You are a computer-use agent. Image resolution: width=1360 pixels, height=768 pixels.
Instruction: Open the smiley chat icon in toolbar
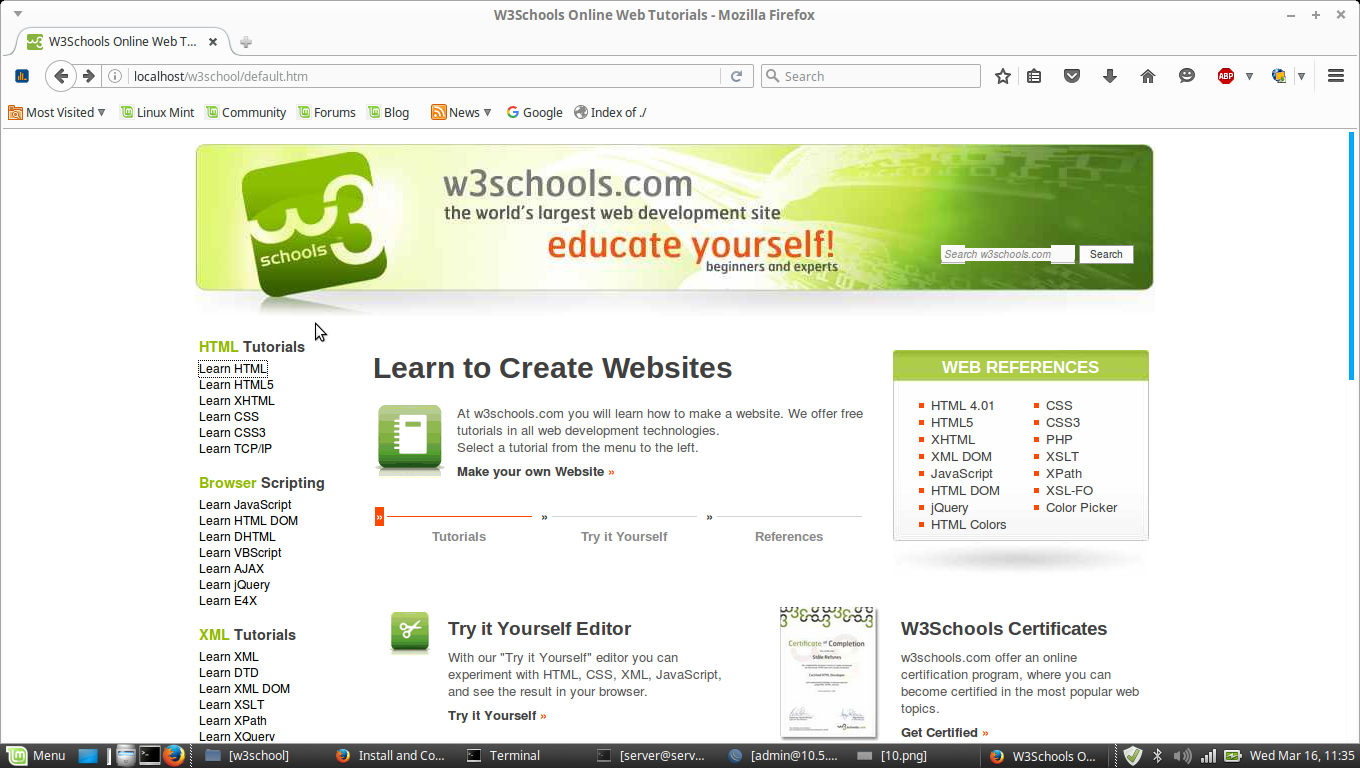point(1187,76)
